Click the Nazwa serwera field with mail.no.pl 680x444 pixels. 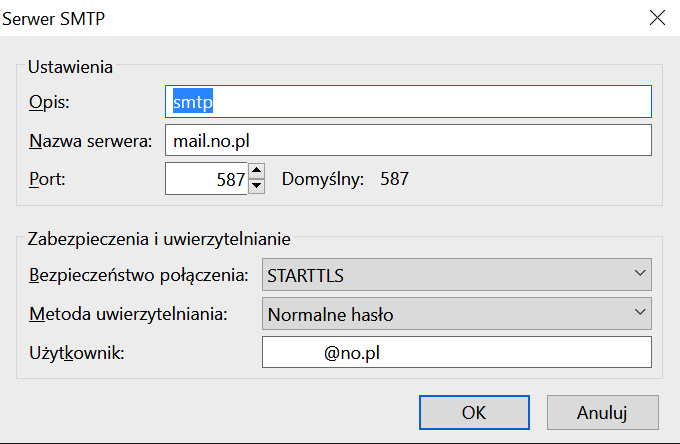click(x=408, y=141)
